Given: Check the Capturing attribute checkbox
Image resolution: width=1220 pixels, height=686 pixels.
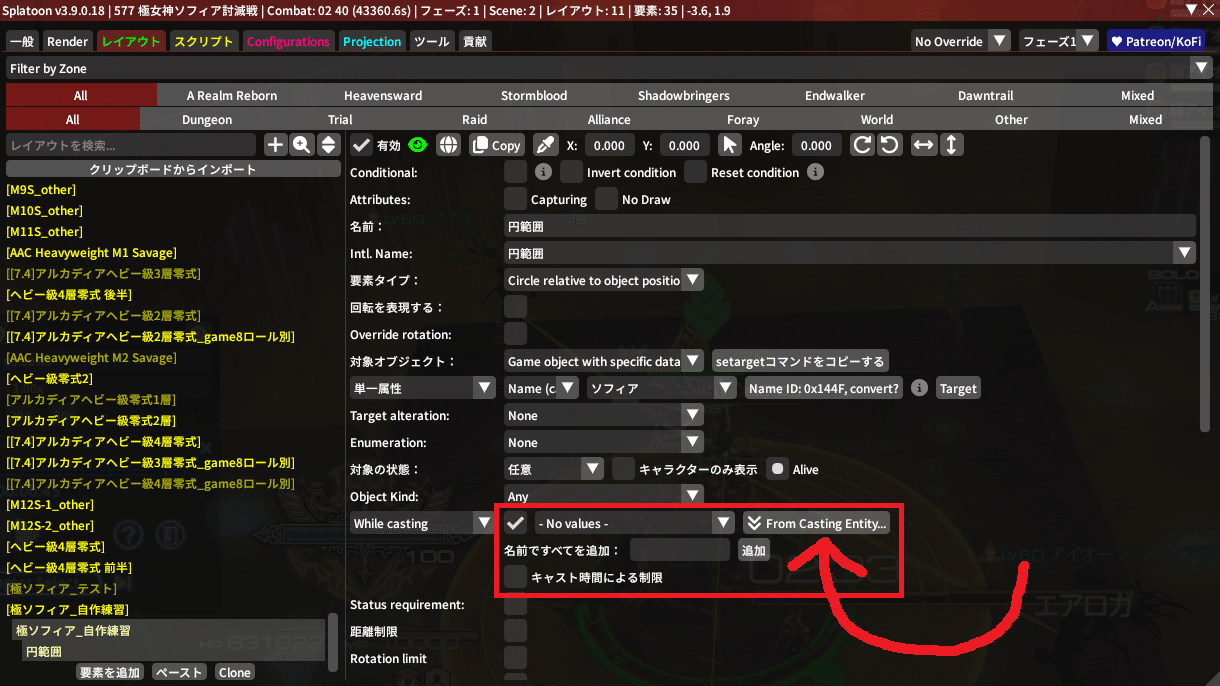Looking at the screenshot, I should (x=515, y=199).
